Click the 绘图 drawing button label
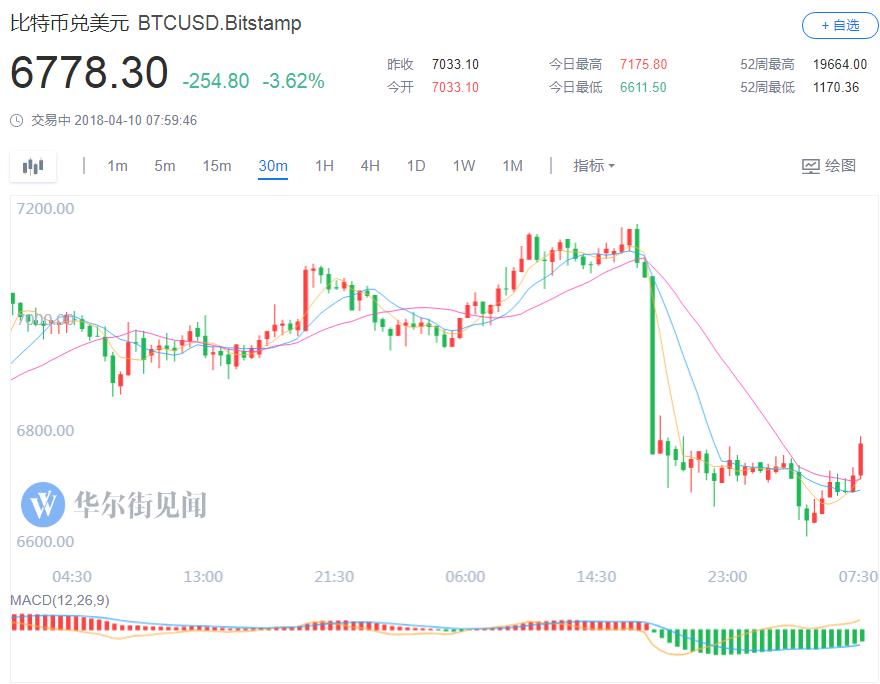The image size is (880, 684). [840, 166]
